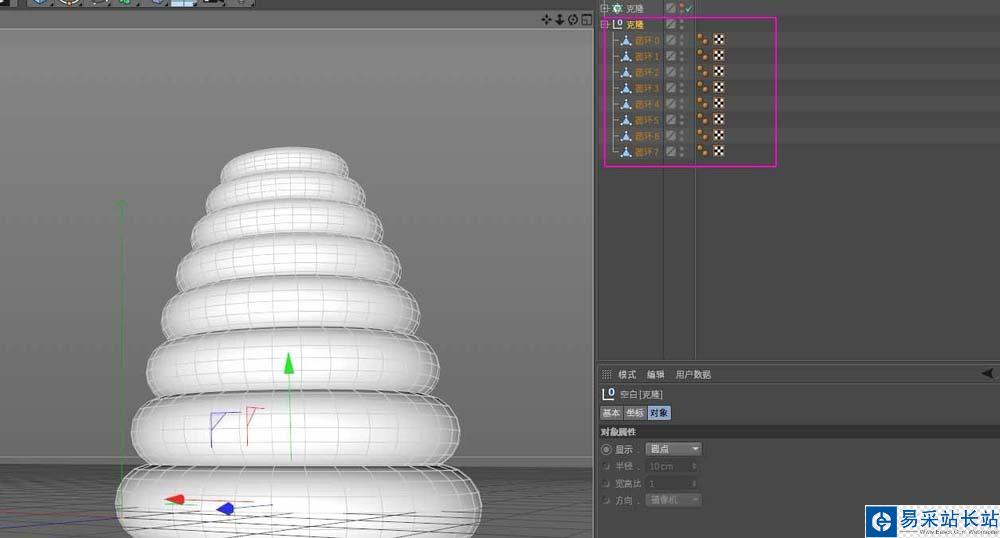Viewport: 1000px width, 538px height.
Task: Click the polygon object icon of 圆环.3
Action: click(x=626, y=88)
